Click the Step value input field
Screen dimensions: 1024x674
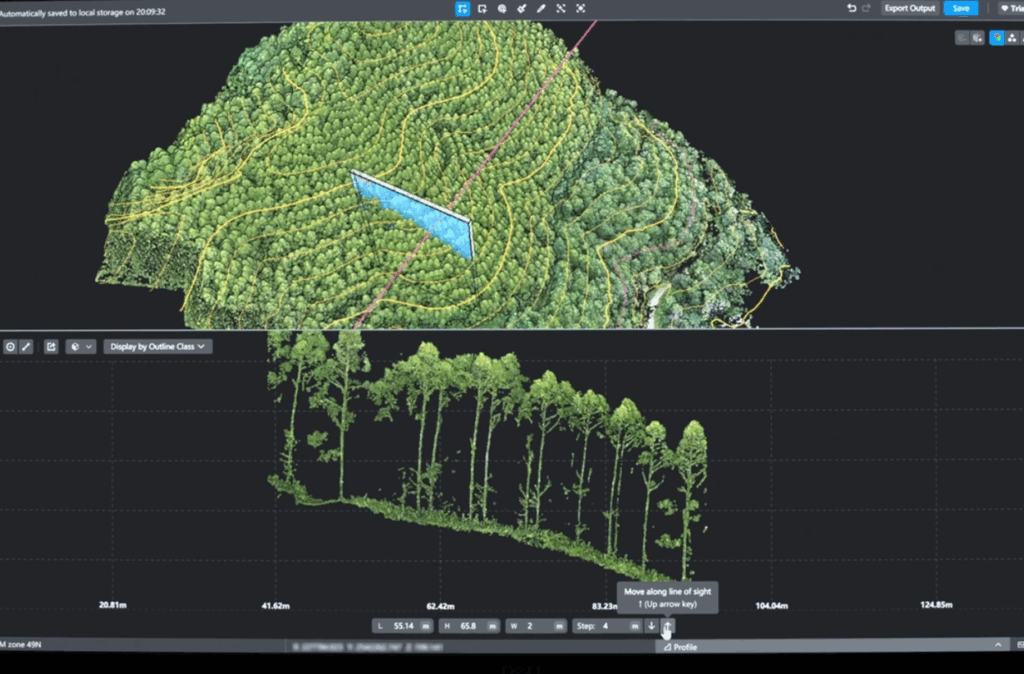point(612,626)
